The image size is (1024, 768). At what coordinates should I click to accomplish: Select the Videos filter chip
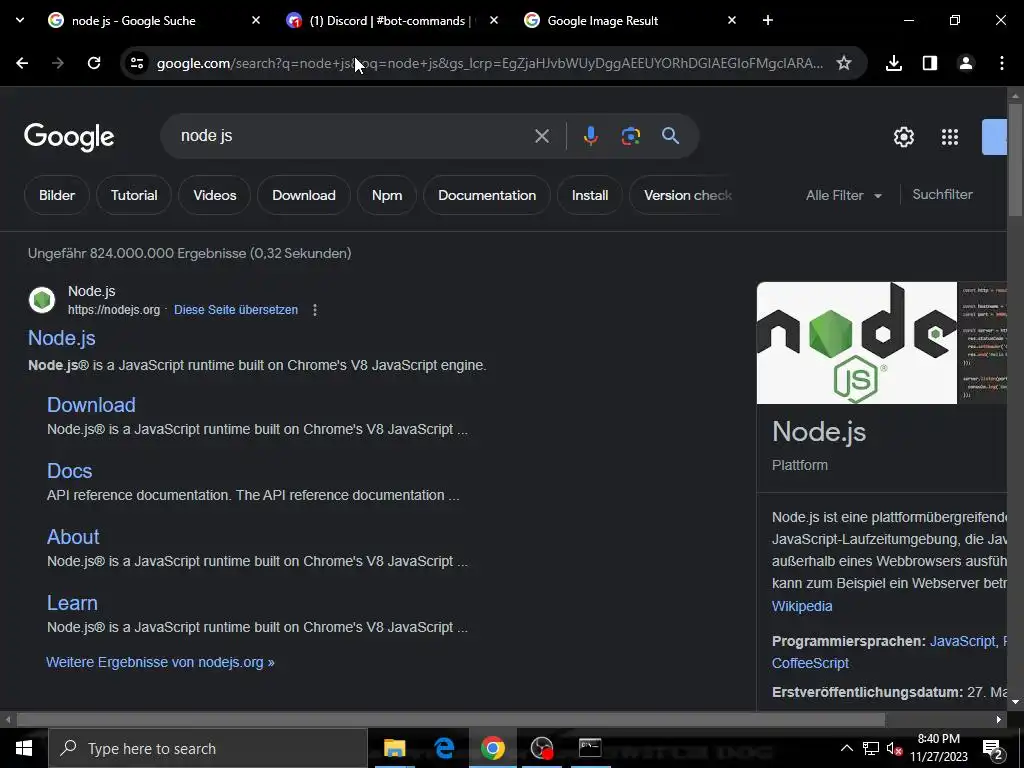pos(215,195)
